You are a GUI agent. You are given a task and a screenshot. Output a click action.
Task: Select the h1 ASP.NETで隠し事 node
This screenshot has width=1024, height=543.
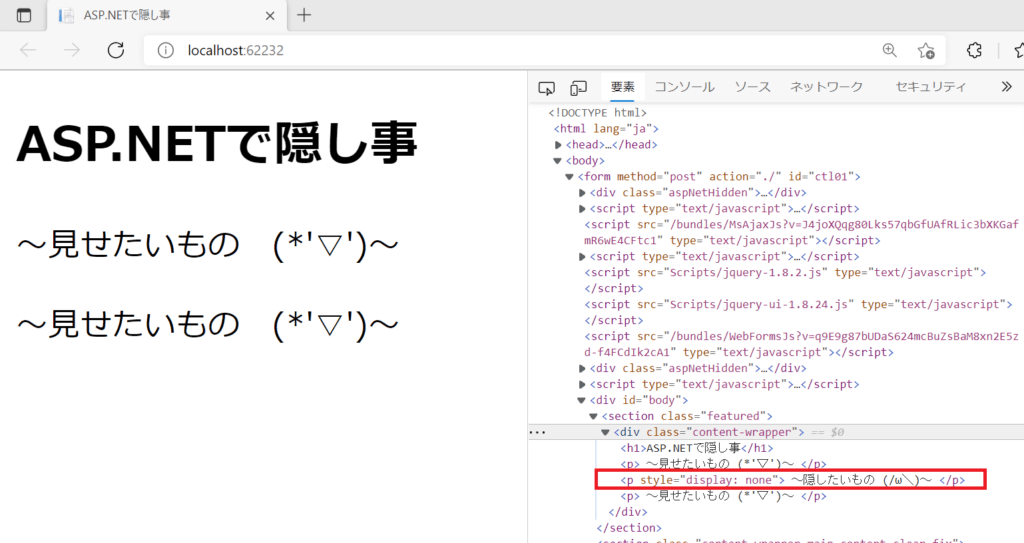click(697, 448)
